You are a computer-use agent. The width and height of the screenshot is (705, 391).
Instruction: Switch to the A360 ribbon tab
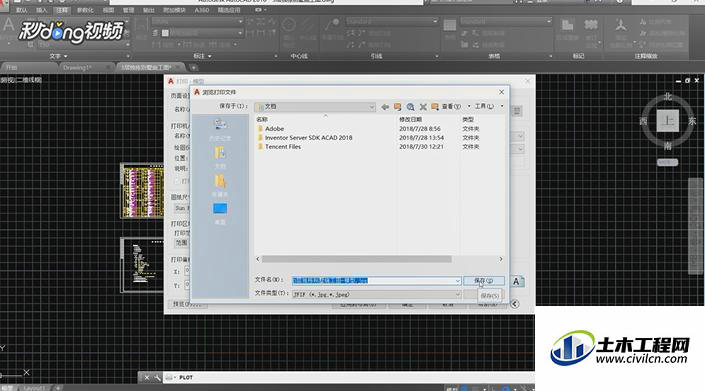pyautogui.click(x=202, y=10)
